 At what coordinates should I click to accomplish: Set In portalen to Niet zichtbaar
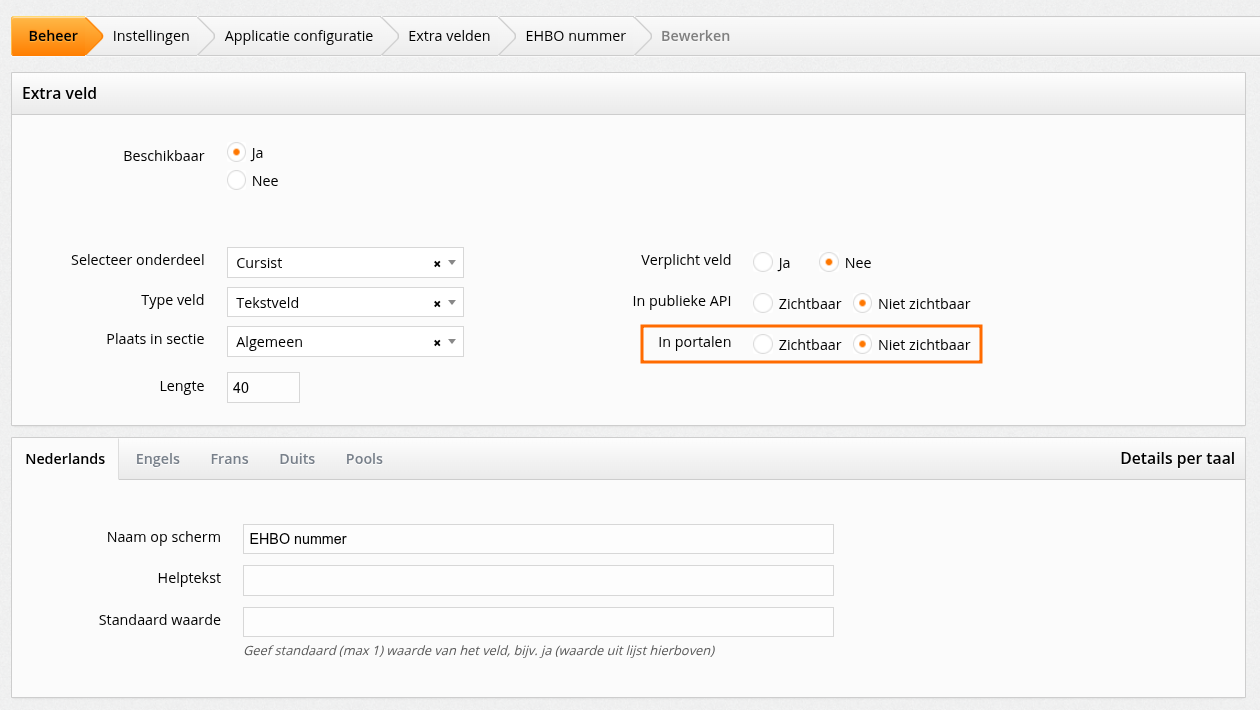pyautogui.click(x=862, y=345)
